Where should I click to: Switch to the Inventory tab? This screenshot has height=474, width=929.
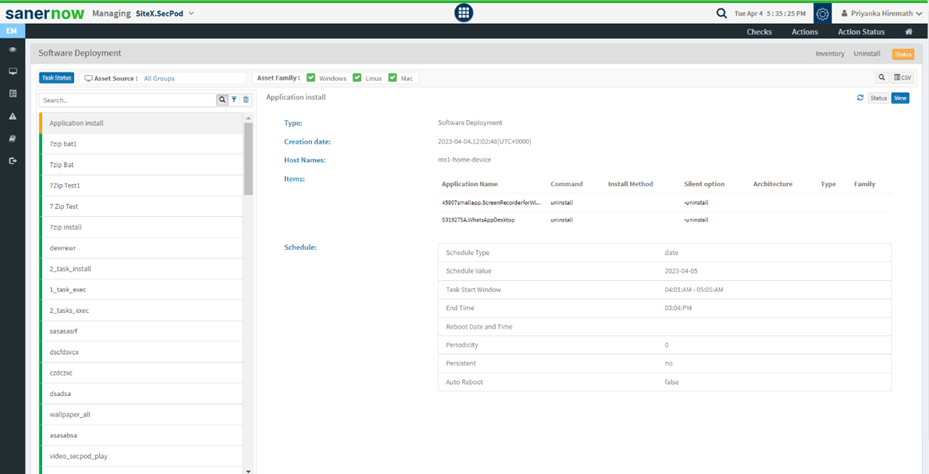coord(829,53)
